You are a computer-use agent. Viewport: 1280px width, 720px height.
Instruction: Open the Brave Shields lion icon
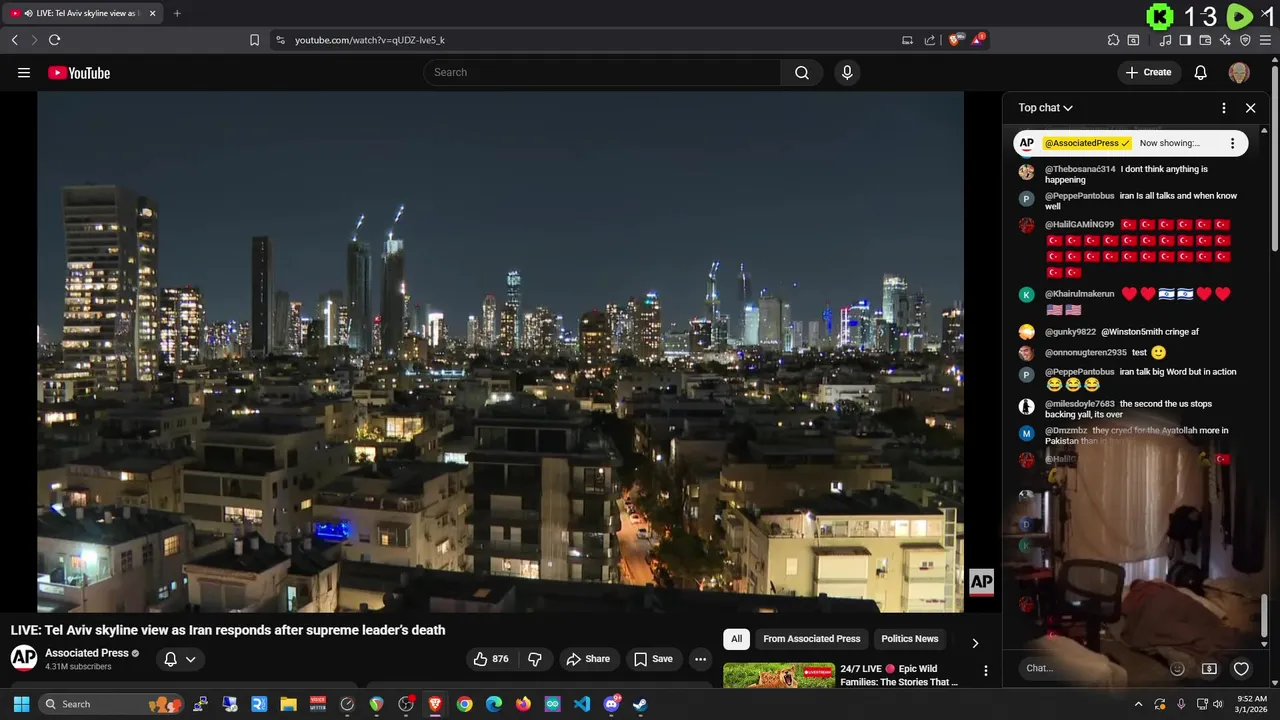point(955,40)
